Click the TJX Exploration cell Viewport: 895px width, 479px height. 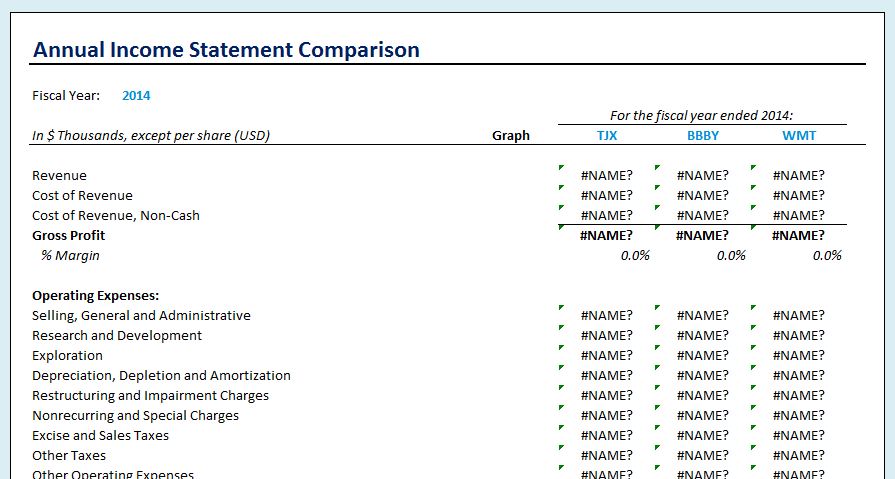[607, 355]
